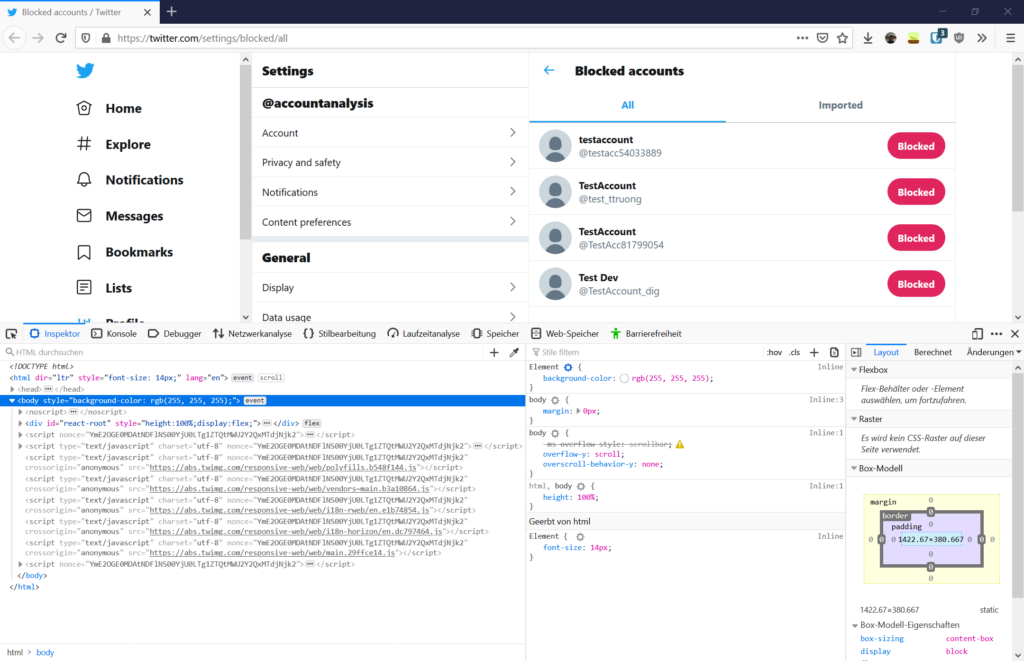The height and width of the screenshot is (661, 1024).
Task: Open the Home icon in sidebar
Action: coord(84,108)
